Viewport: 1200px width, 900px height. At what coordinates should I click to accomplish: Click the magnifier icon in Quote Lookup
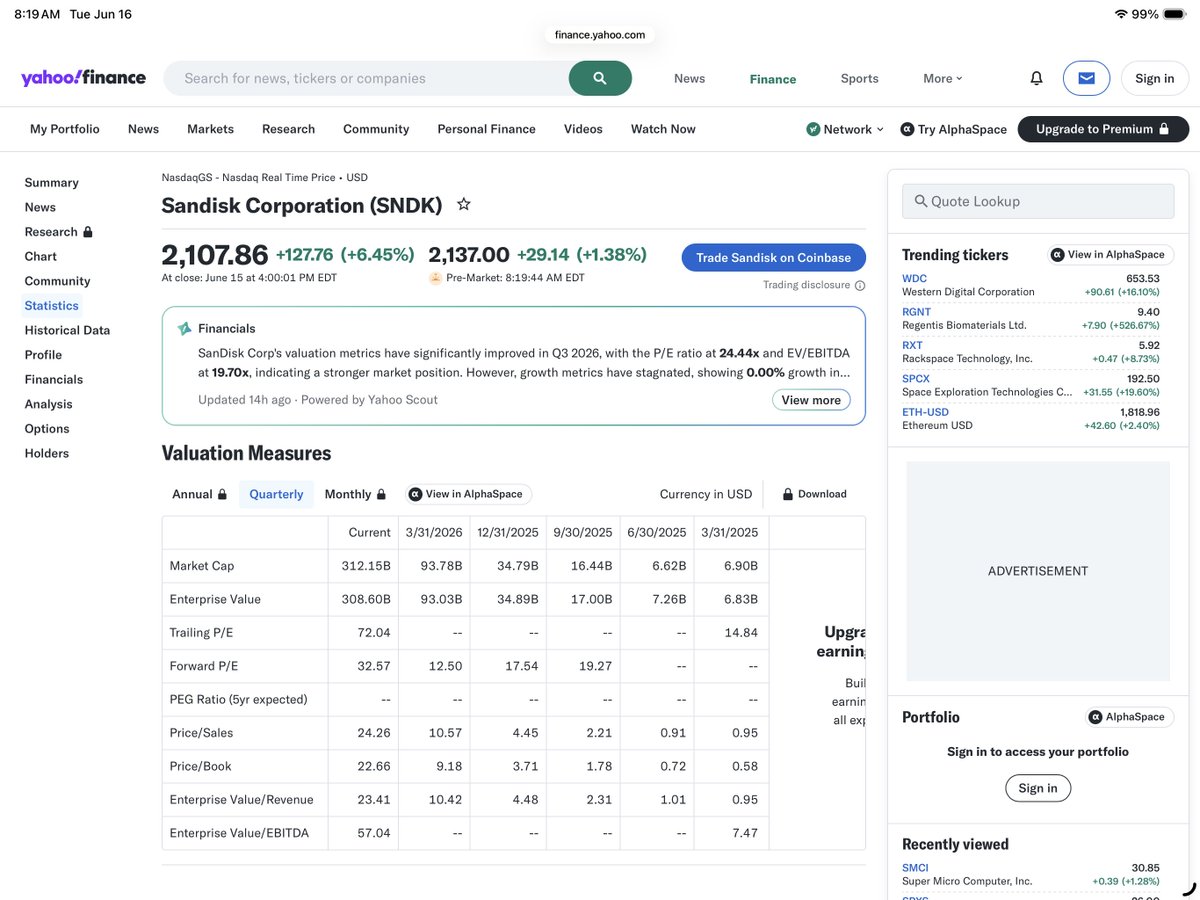920,201
